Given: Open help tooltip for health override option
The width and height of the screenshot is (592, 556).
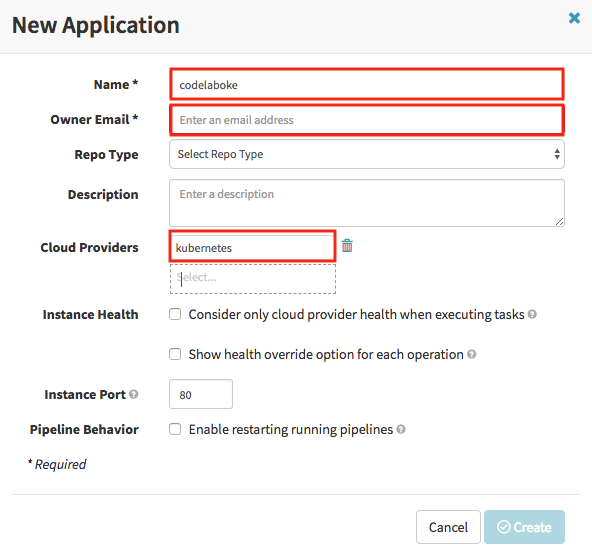Looking at the screenshot, I should [471, 354].
